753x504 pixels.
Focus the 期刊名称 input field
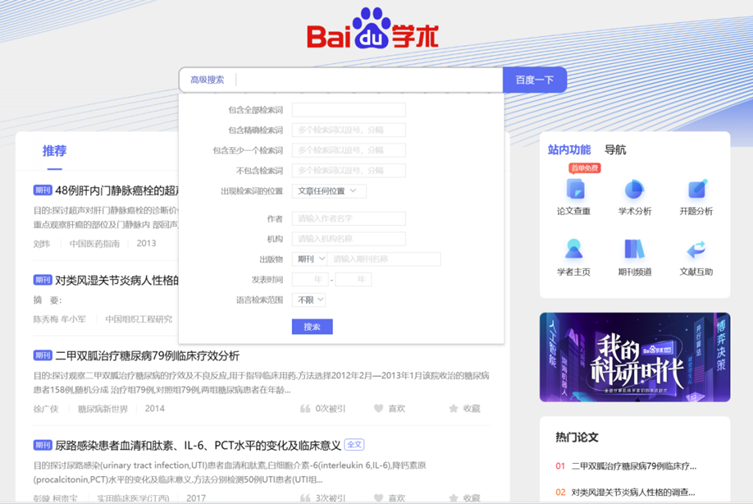(x=384, y=259)
